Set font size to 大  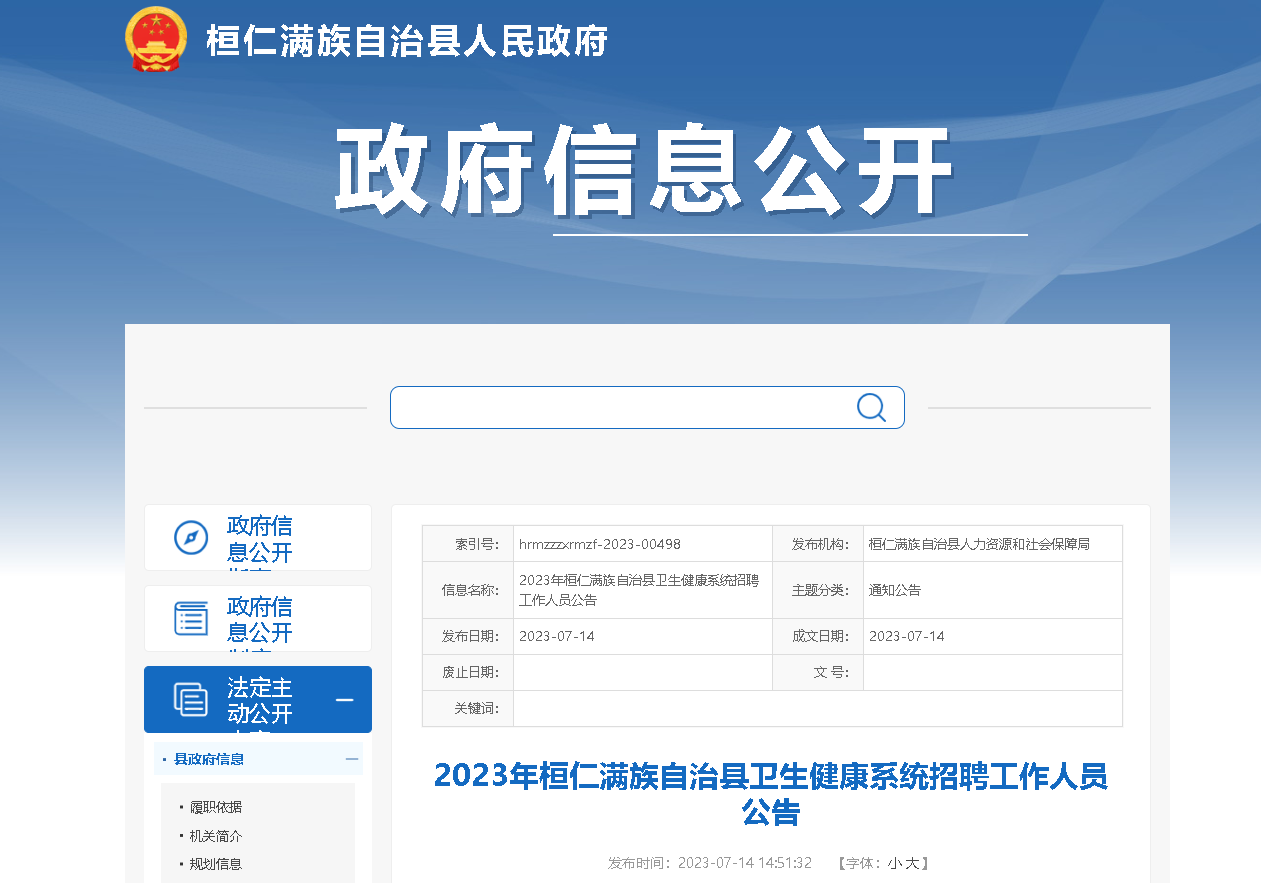point(912,863)
